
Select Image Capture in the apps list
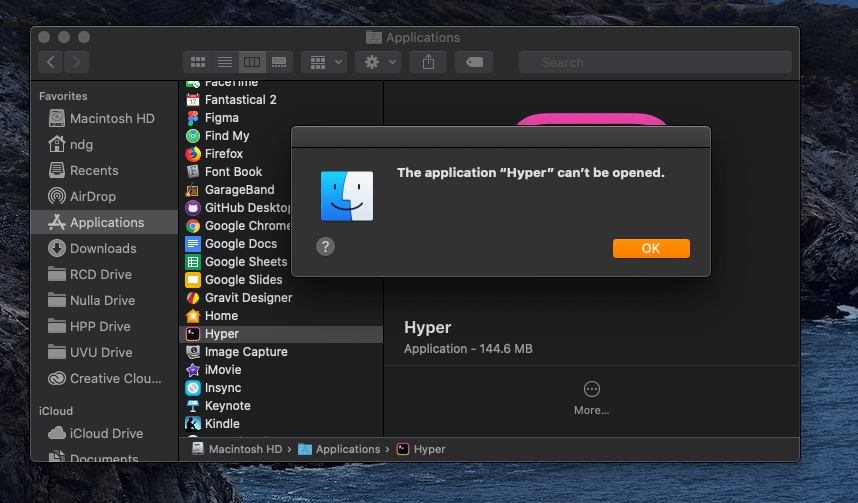coord(281,352)
